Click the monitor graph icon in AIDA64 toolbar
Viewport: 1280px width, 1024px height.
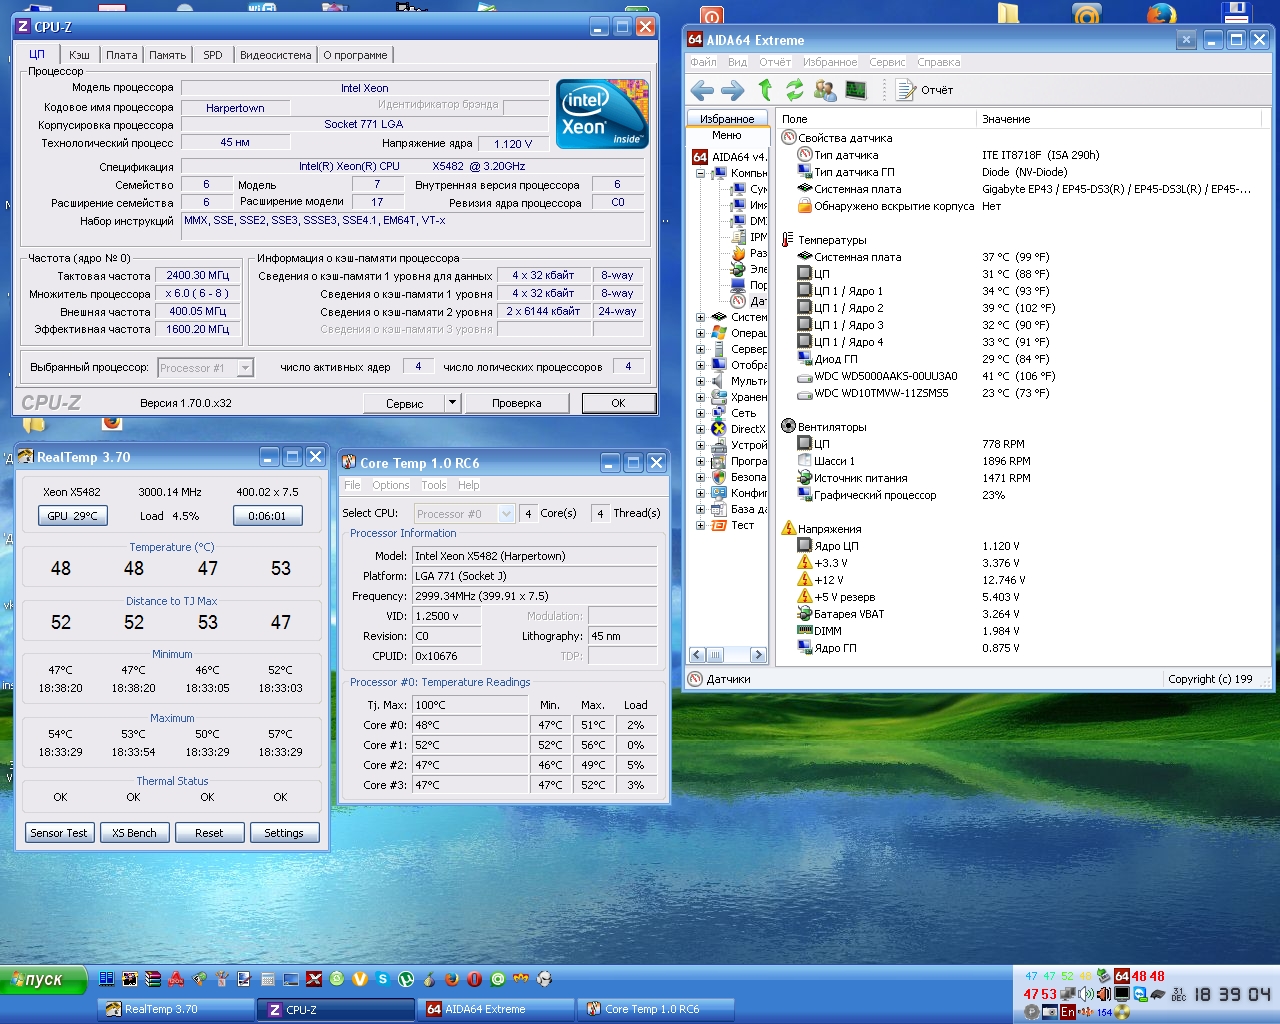click(x=856, y=91)
